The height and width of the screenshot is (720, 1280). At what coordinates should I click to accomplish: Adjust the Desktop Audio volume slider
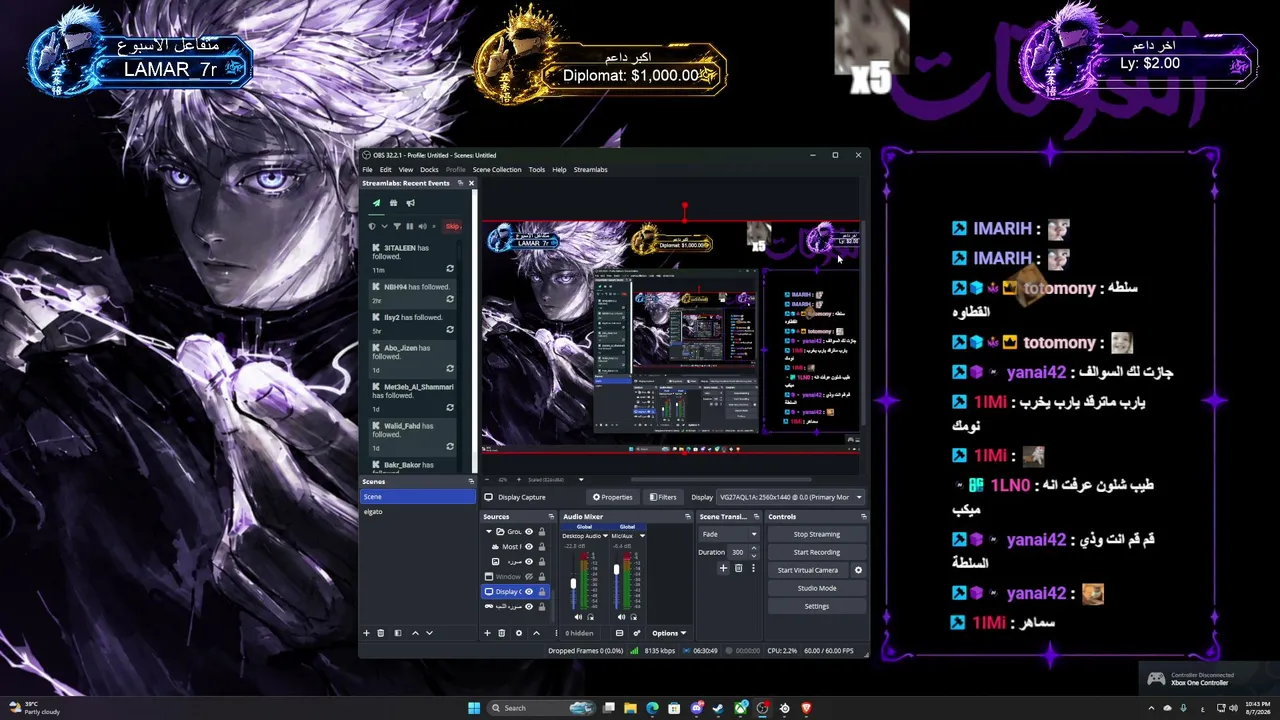(x=574, y=583)
